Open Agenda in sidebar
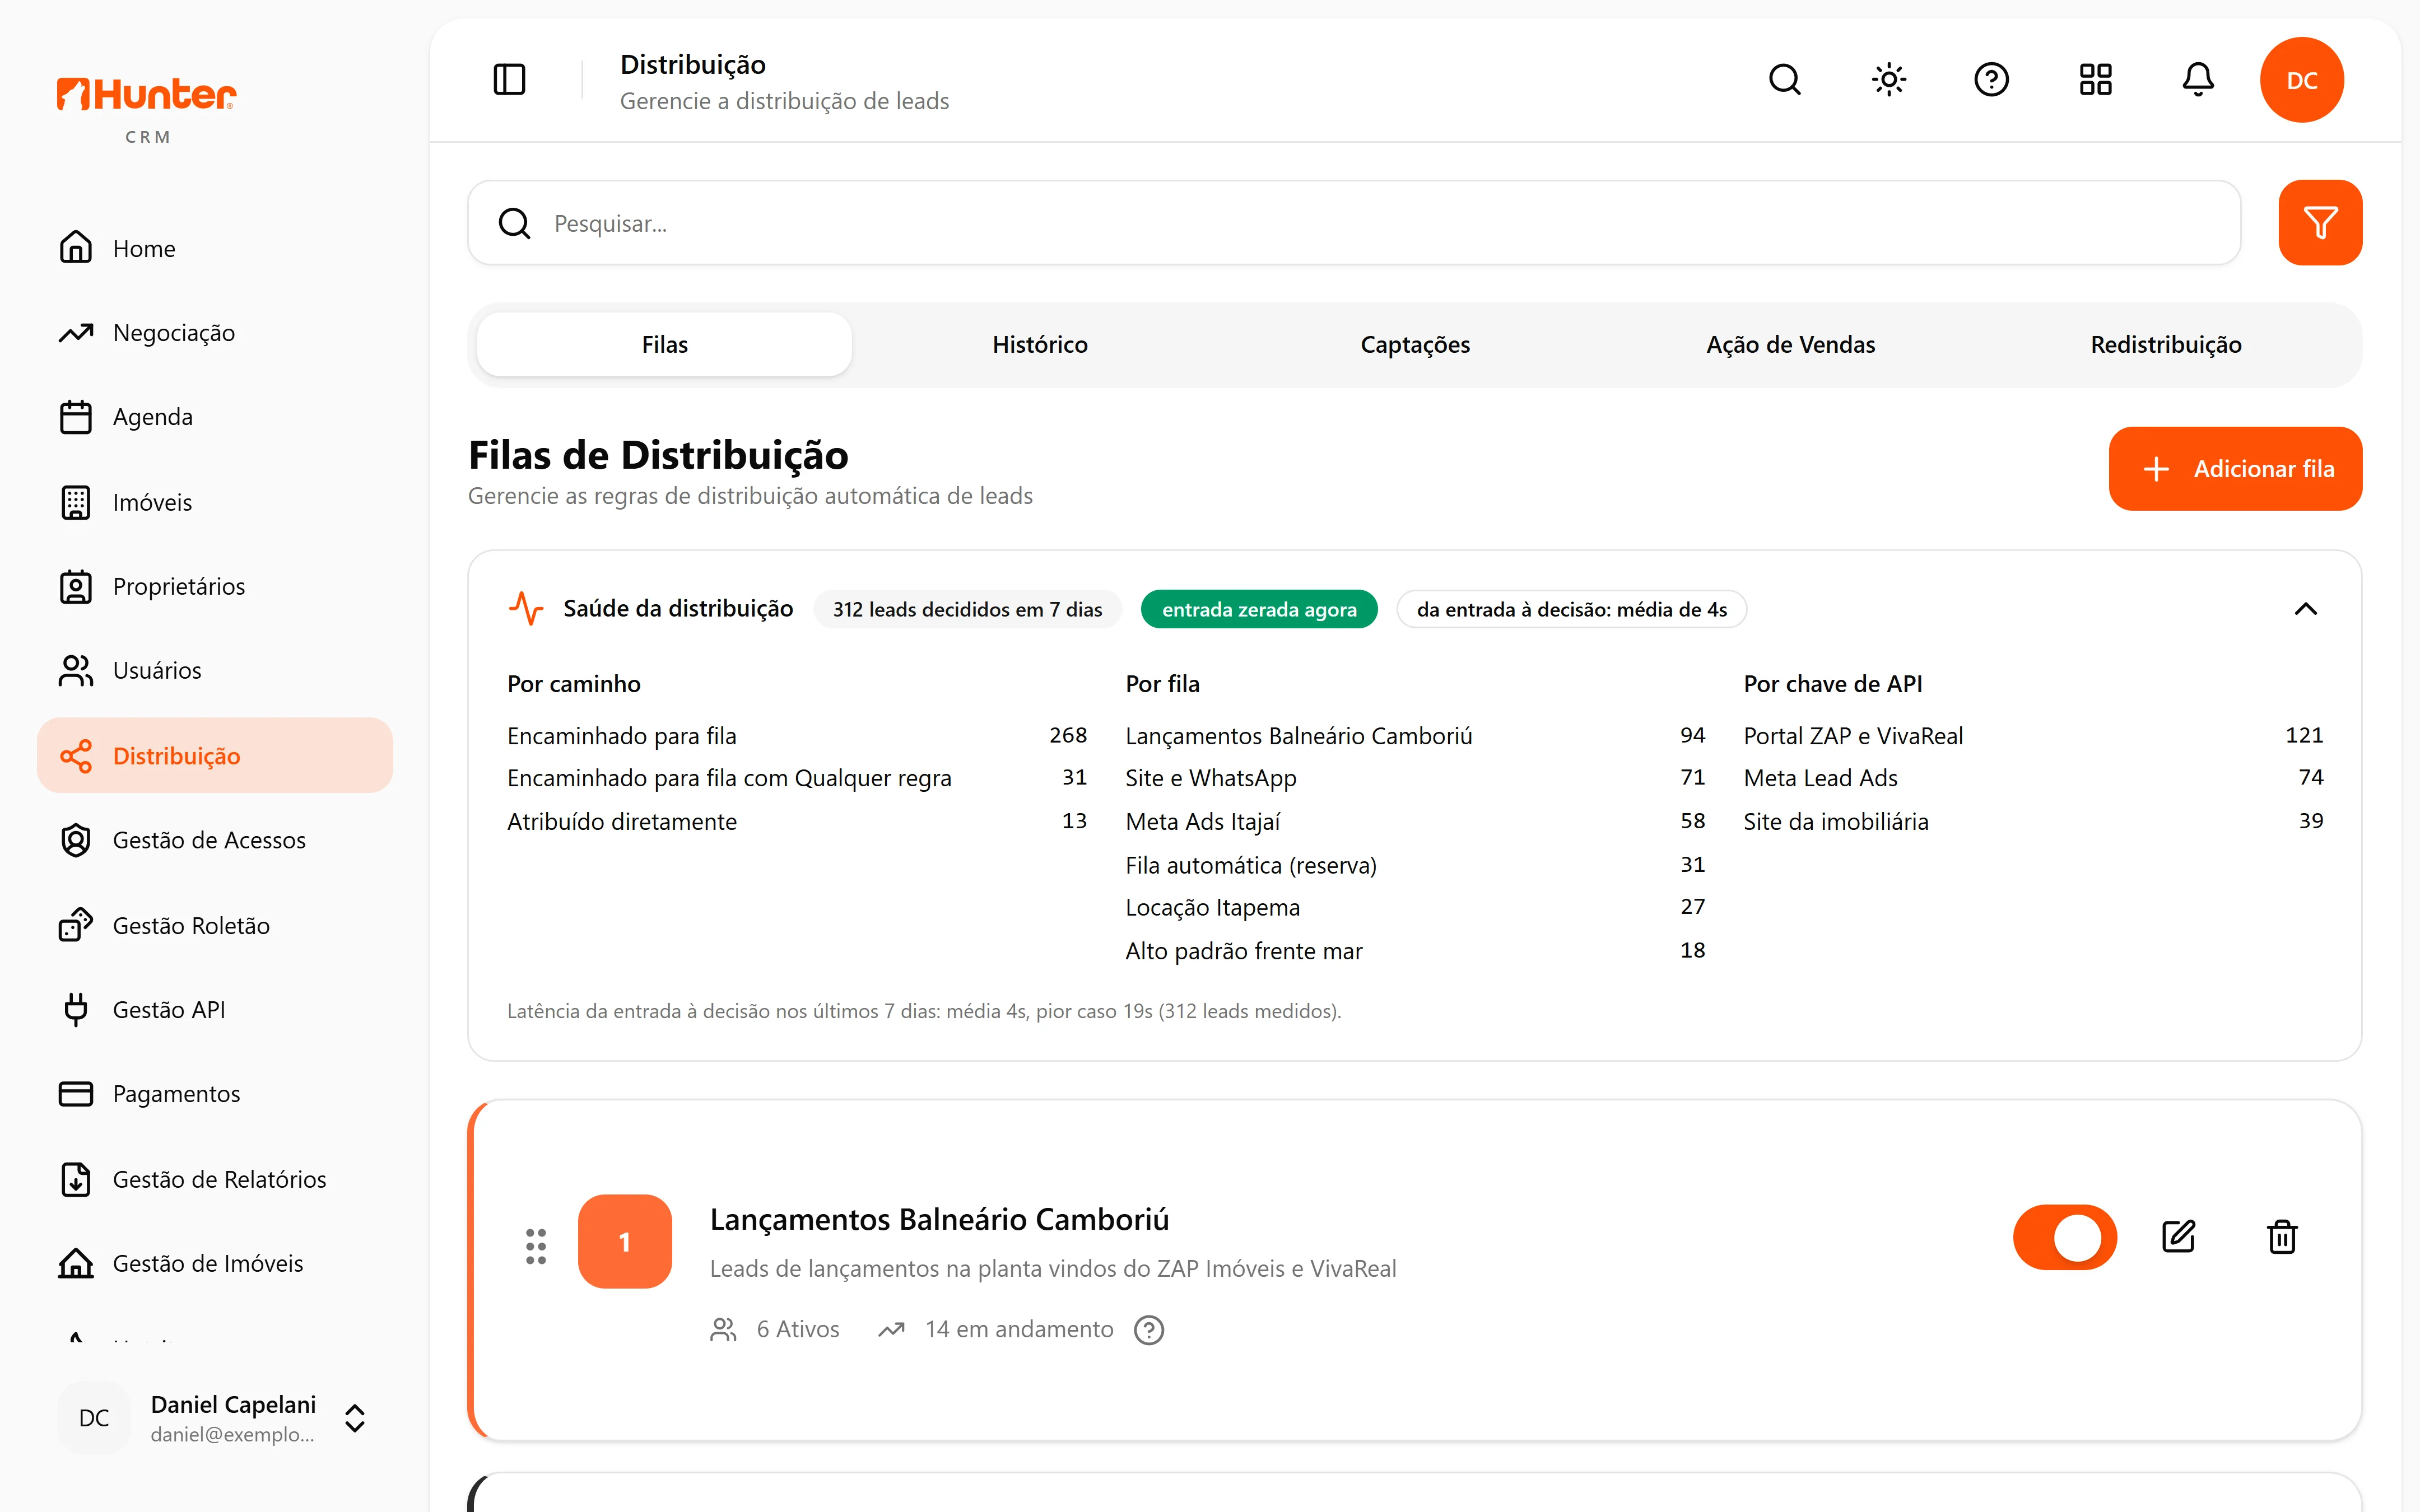This screenshot has width=2420, height=1512. pos(215,417)
